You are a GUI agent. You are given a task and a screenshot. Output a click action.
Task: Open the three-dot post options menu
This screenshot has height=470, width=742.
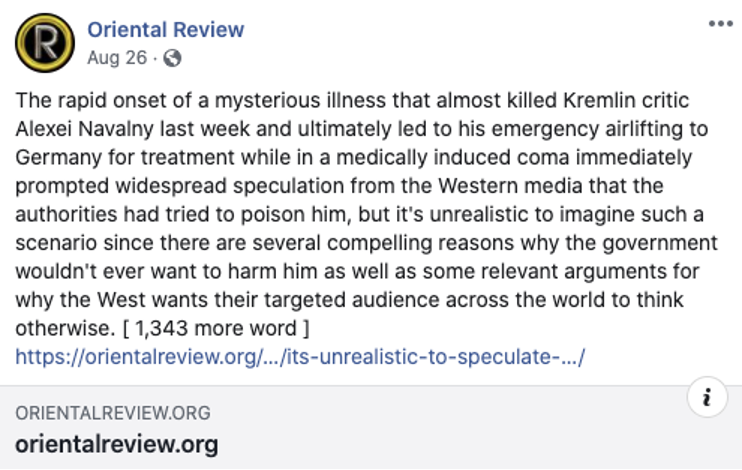point(720,24)
